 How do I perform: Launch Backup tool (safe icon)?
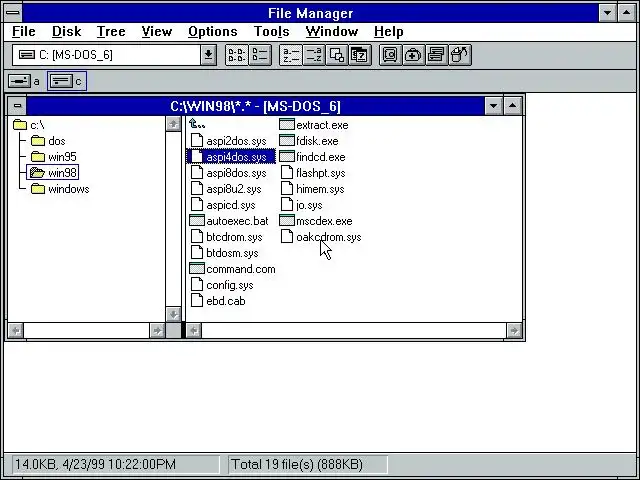pos(390,55)
